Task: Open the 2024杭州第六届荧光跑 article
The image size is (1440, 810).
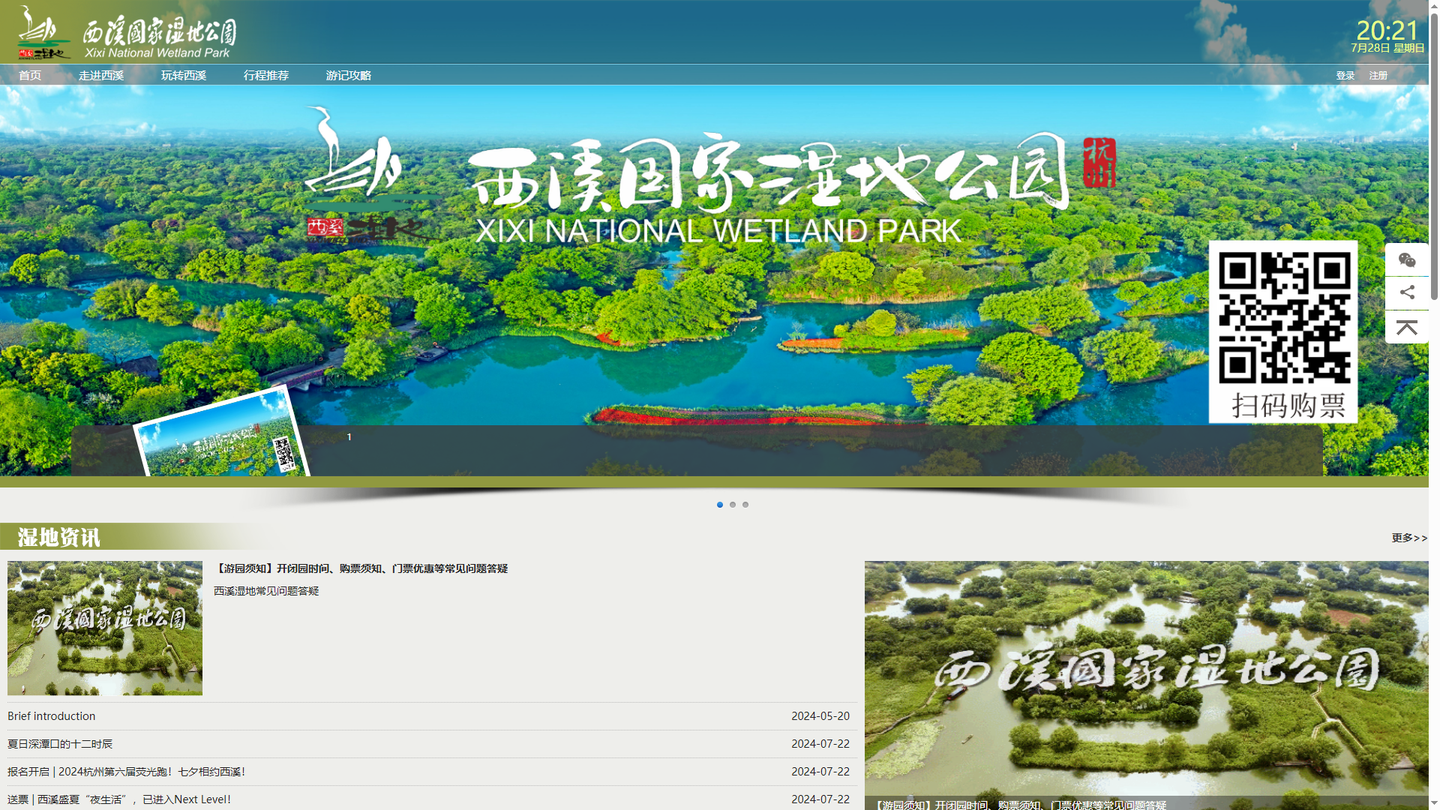Action: point(127,772)
